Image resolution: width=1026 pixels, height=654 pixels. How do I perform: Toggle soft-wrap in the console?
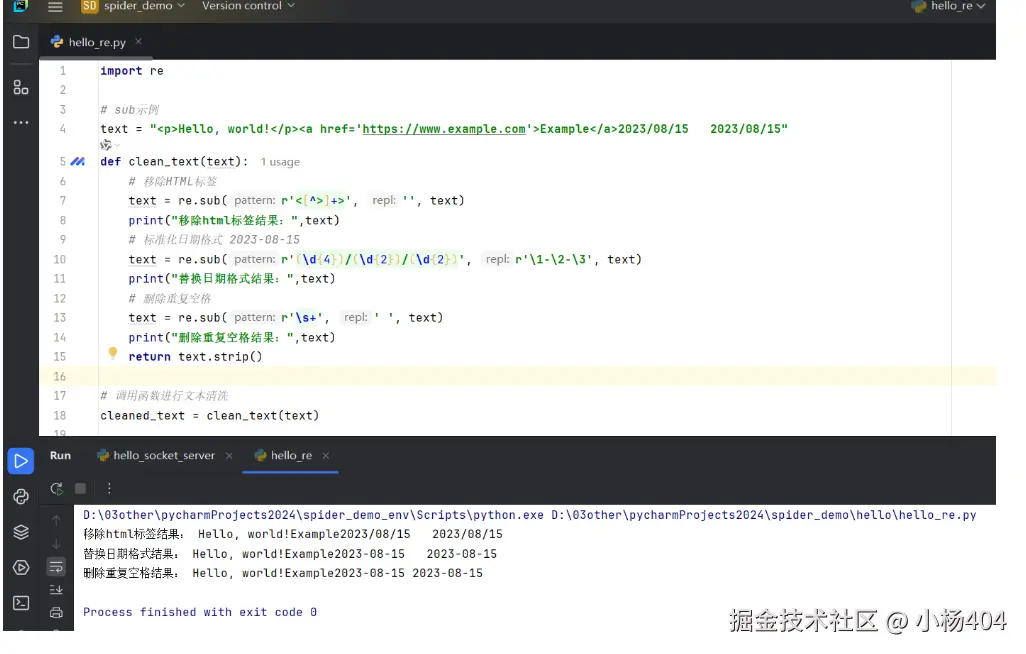[56, 567]
